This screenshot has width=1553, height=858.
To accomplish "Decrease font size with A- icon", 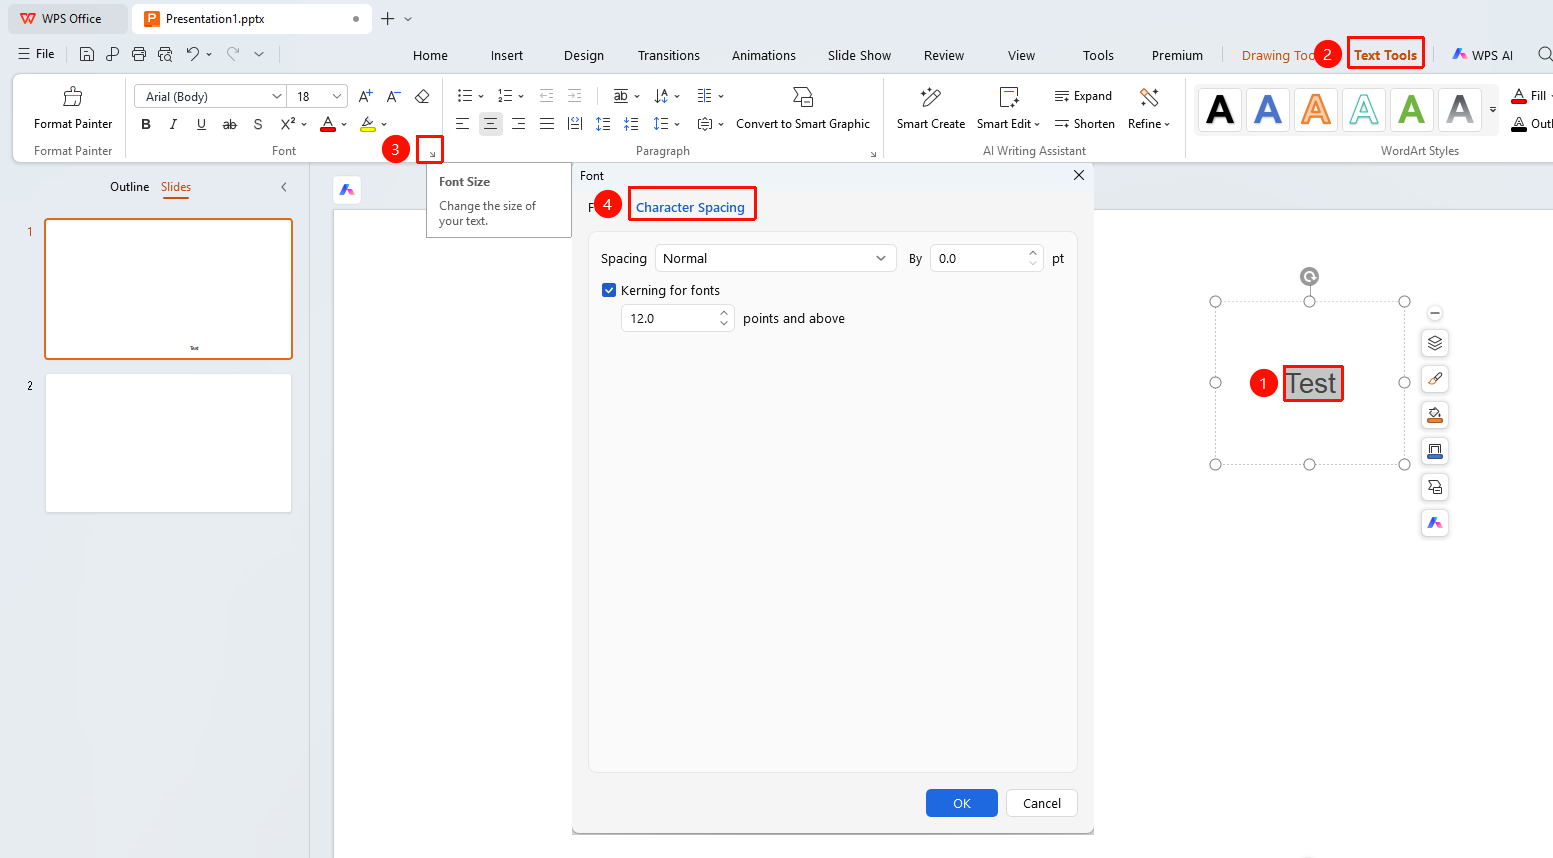I will [394, 96].
